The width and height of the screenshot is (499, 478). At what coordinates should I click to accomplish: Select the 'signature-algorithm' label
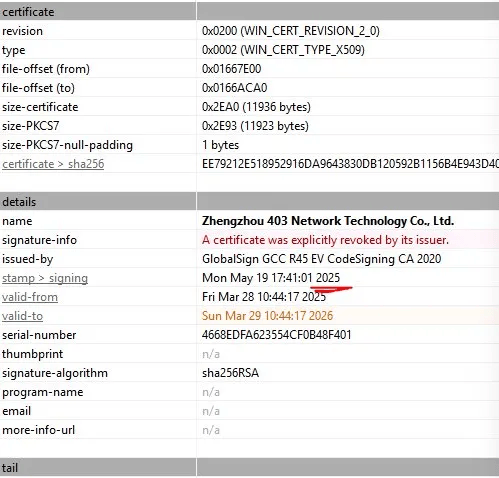(x=55, y=373)
